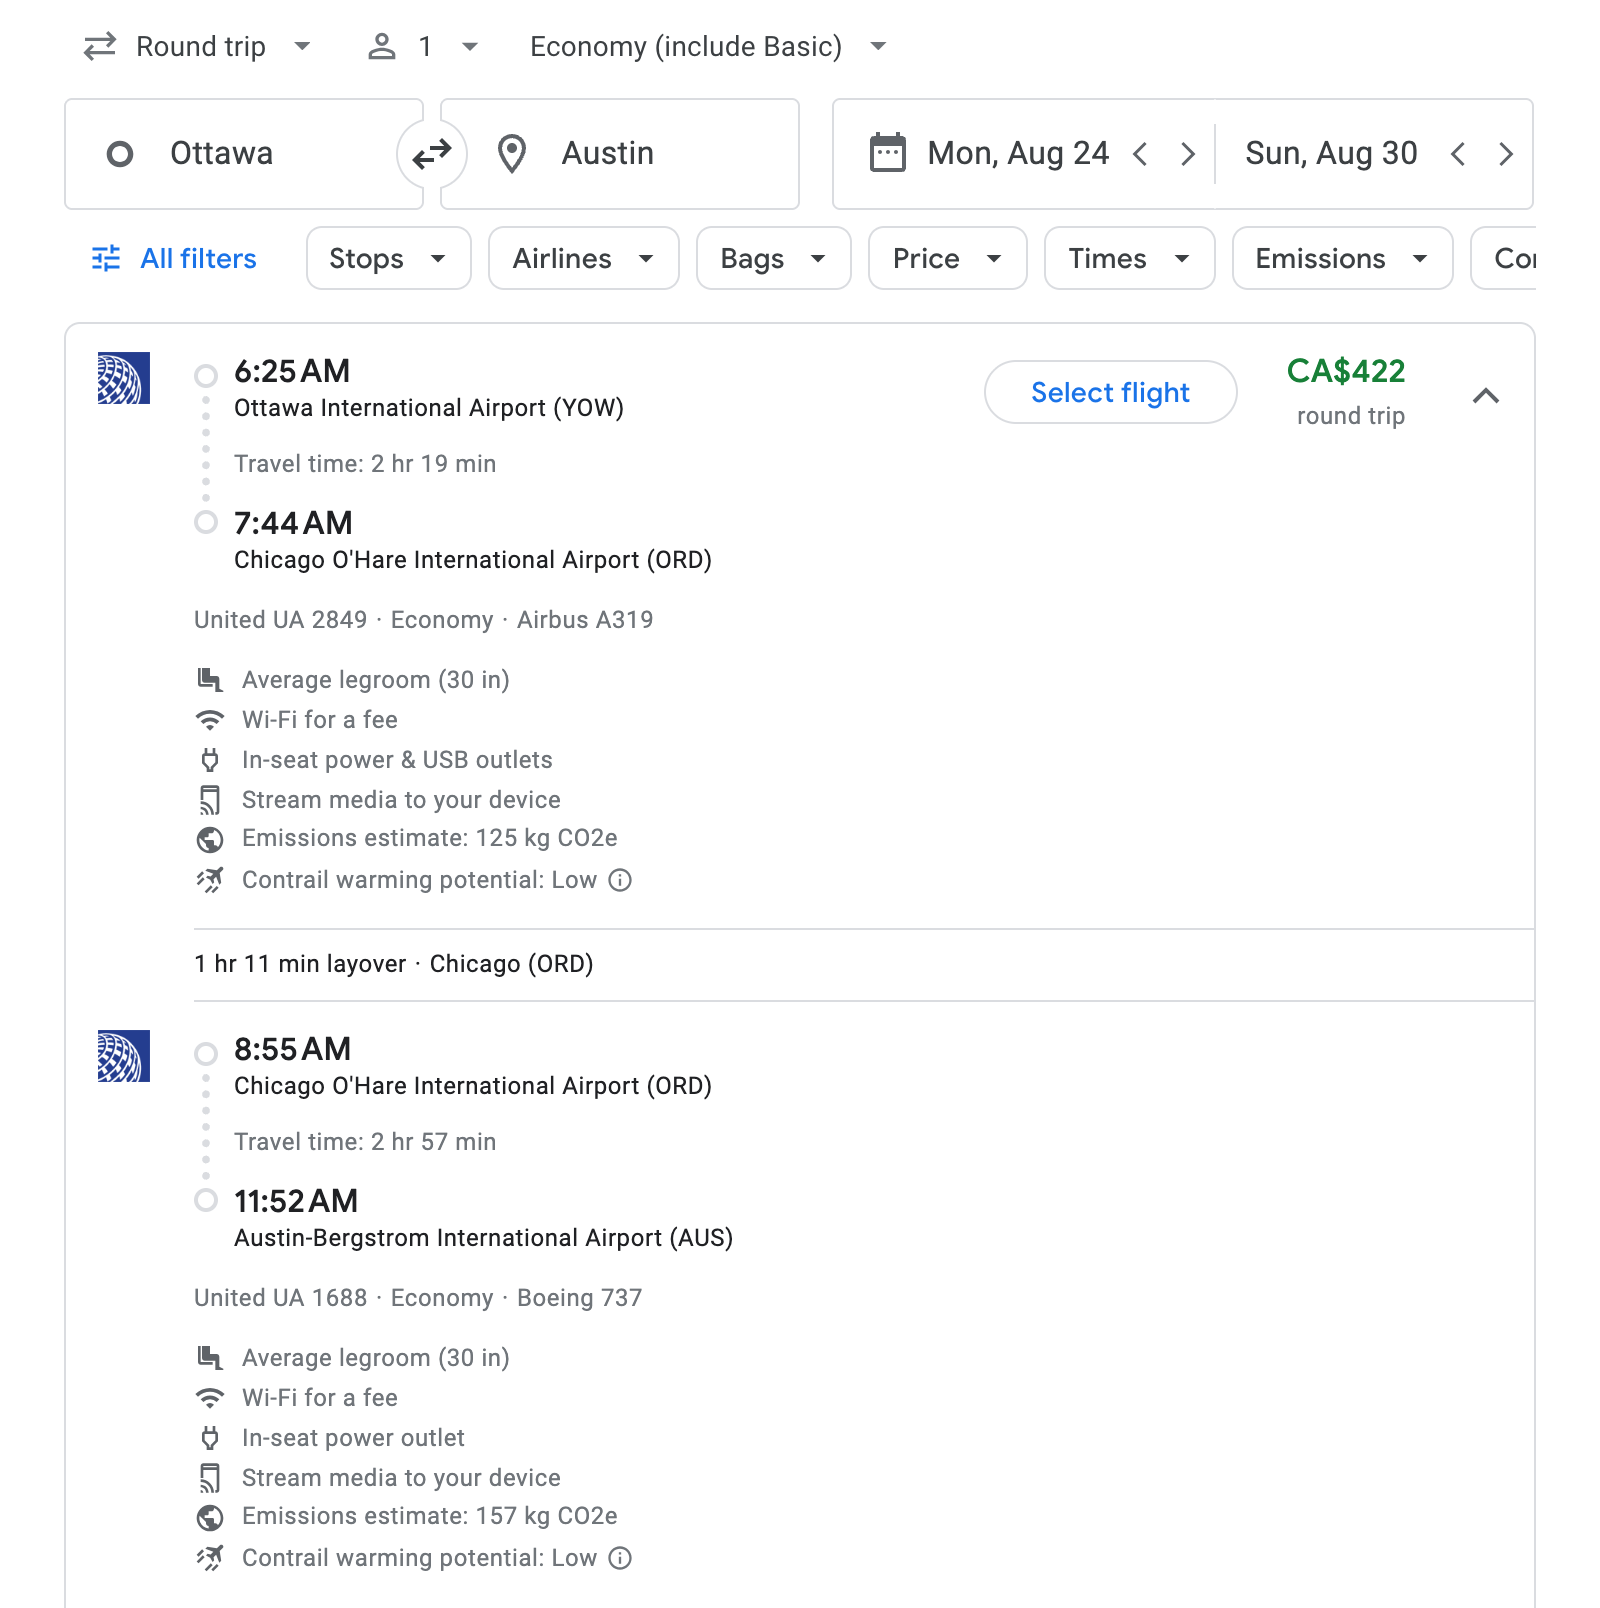Change Economy (include Basic) cabin class
The width and height of the screenshot is (1600, 1608).
point(708,47)
